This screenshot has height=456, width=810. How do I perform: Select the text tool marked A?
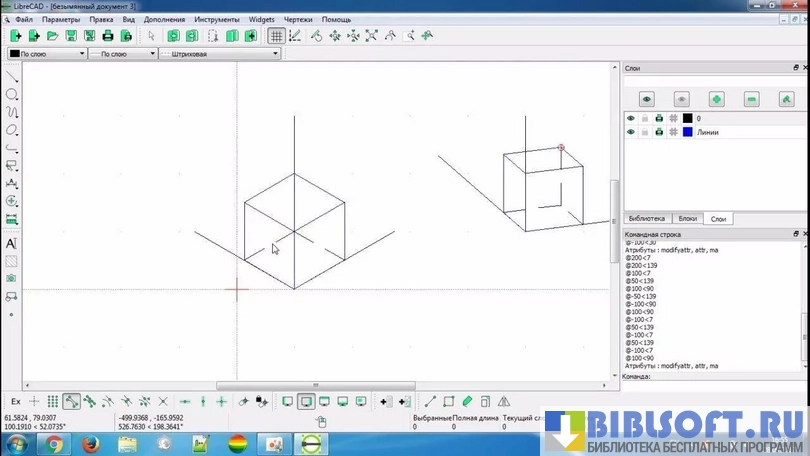pyautogui.click(x=12, y=243)
